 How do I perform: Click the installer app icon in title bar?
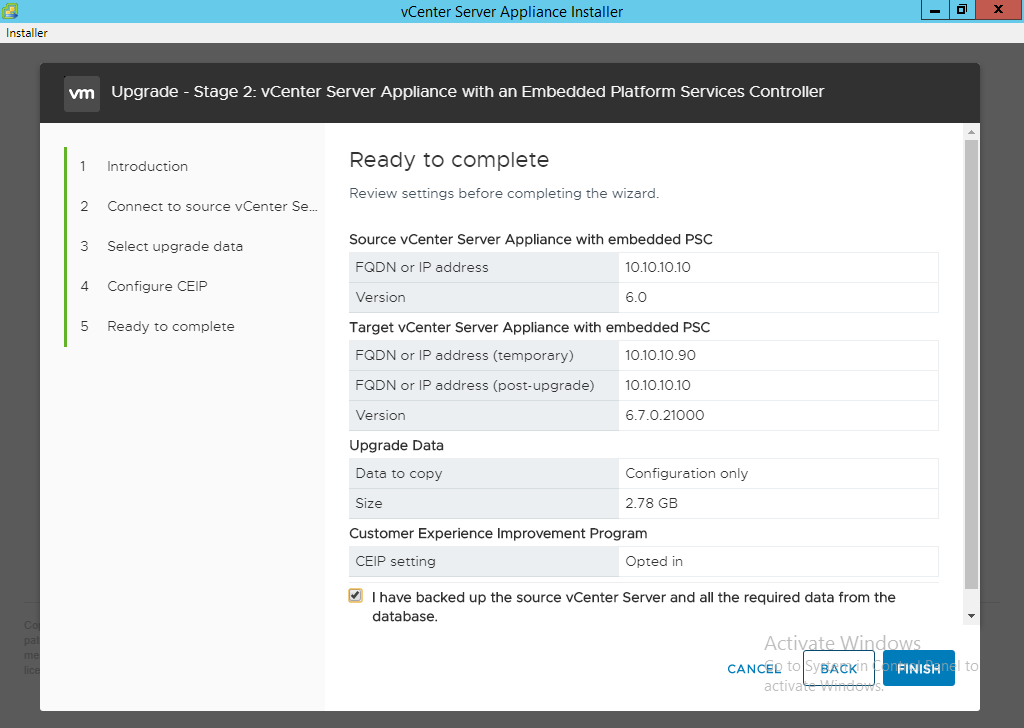[x=10, y=11]
